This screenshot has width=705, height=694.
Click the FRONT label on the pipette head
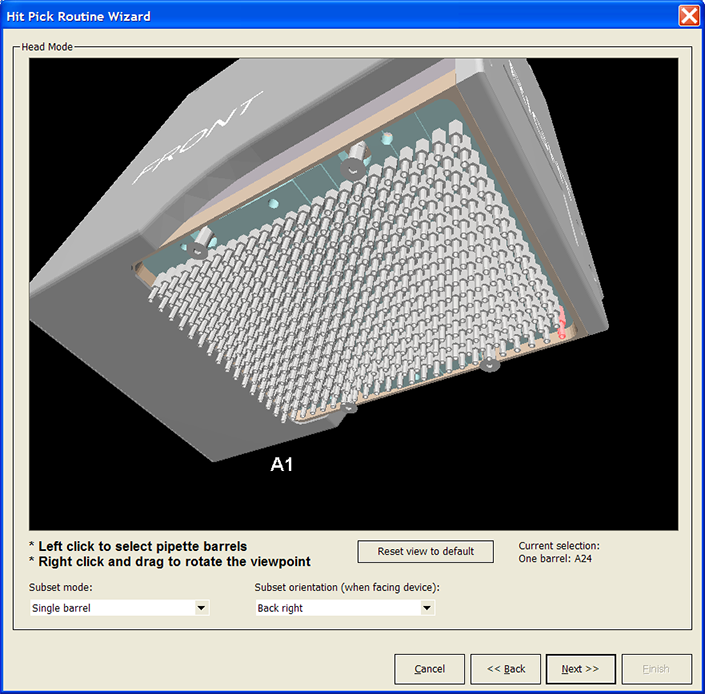coord(198,138)
